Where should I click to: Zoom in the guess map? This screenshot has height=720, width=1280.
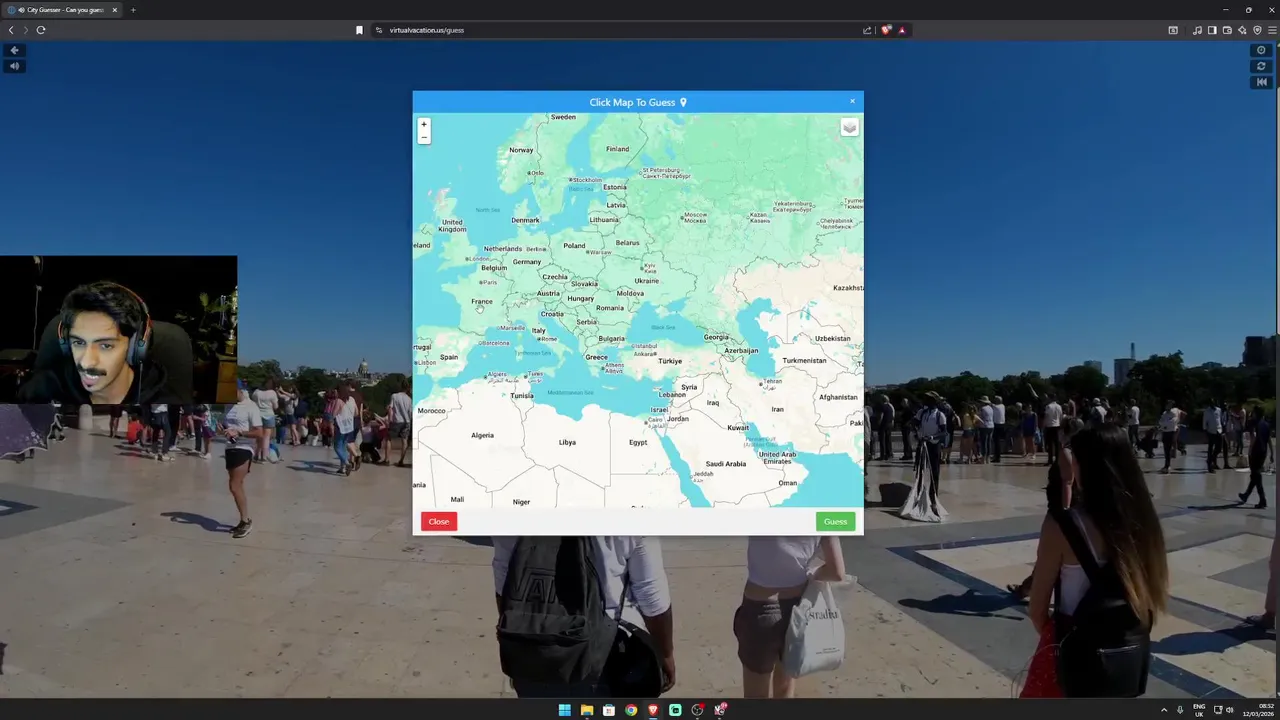pos(424,124)
